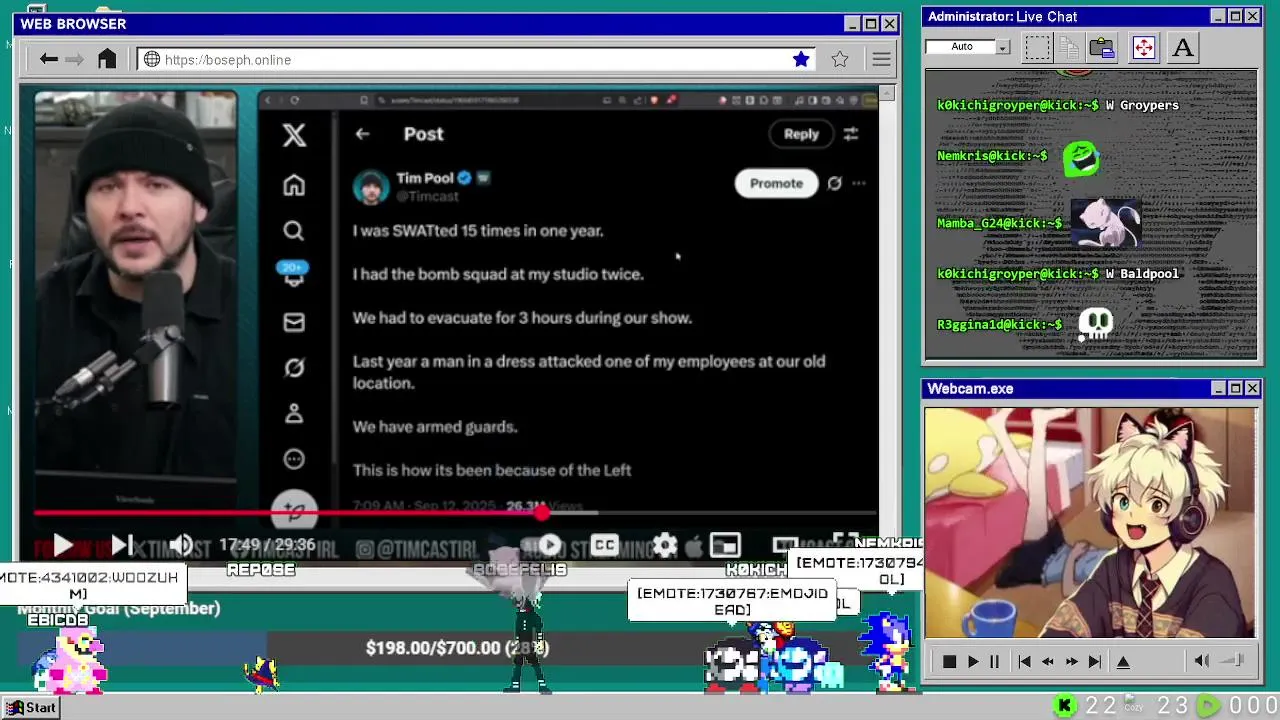1280x720 pixels.
Task: Click the green Rumble icon in taskbar
Action: pyautogui.click(x=1209, y=706)
